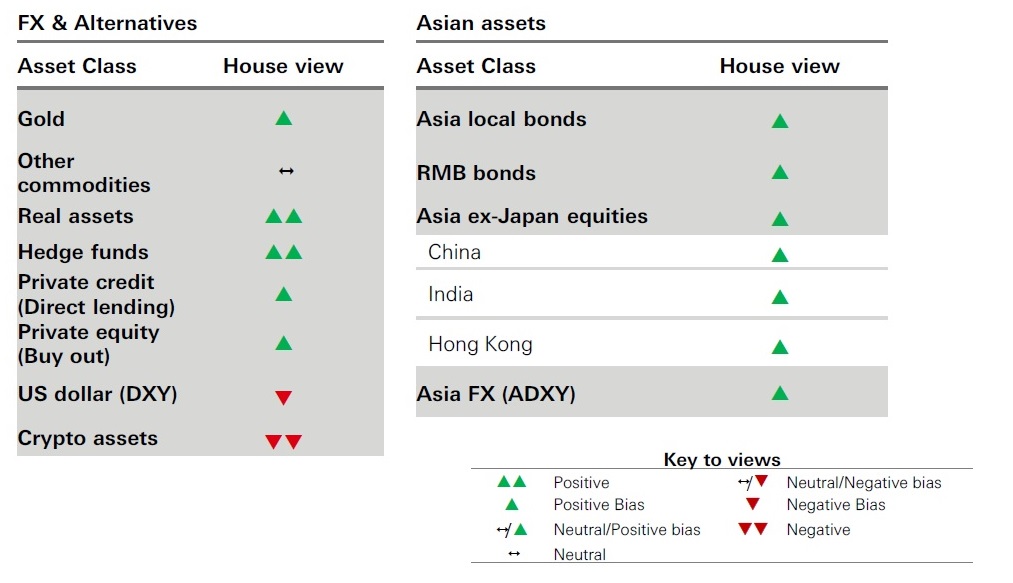This screenshot has height=583, width=1013.
Task: Click the Negative double red triangles in legend
Action: (752, 530)
